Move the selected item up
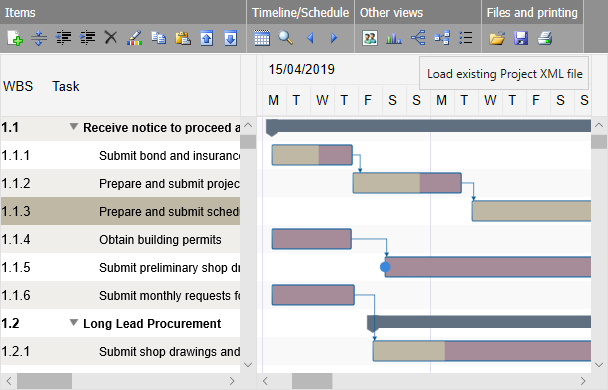The width and height of the screenshot is (608, 390). coord(207,38)
